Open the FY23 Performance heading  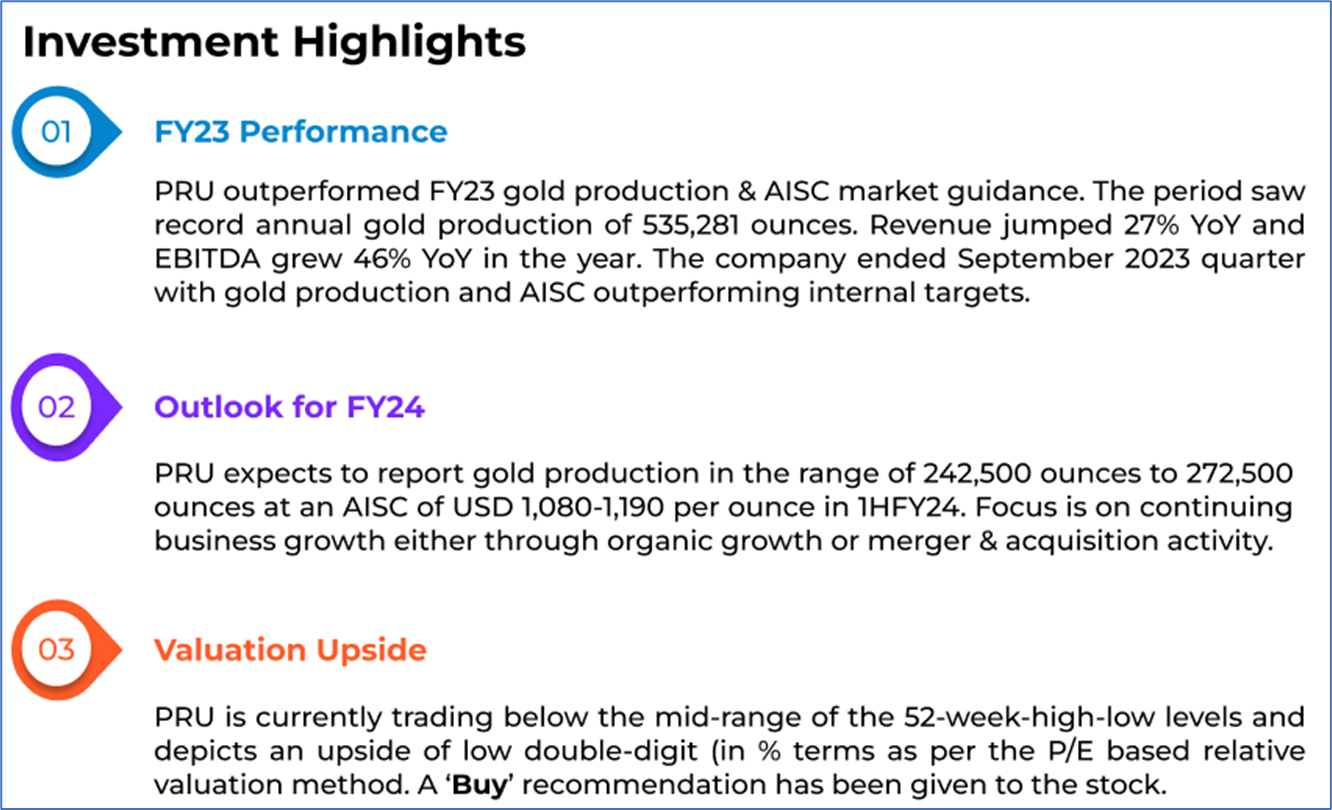coord(301,131)
